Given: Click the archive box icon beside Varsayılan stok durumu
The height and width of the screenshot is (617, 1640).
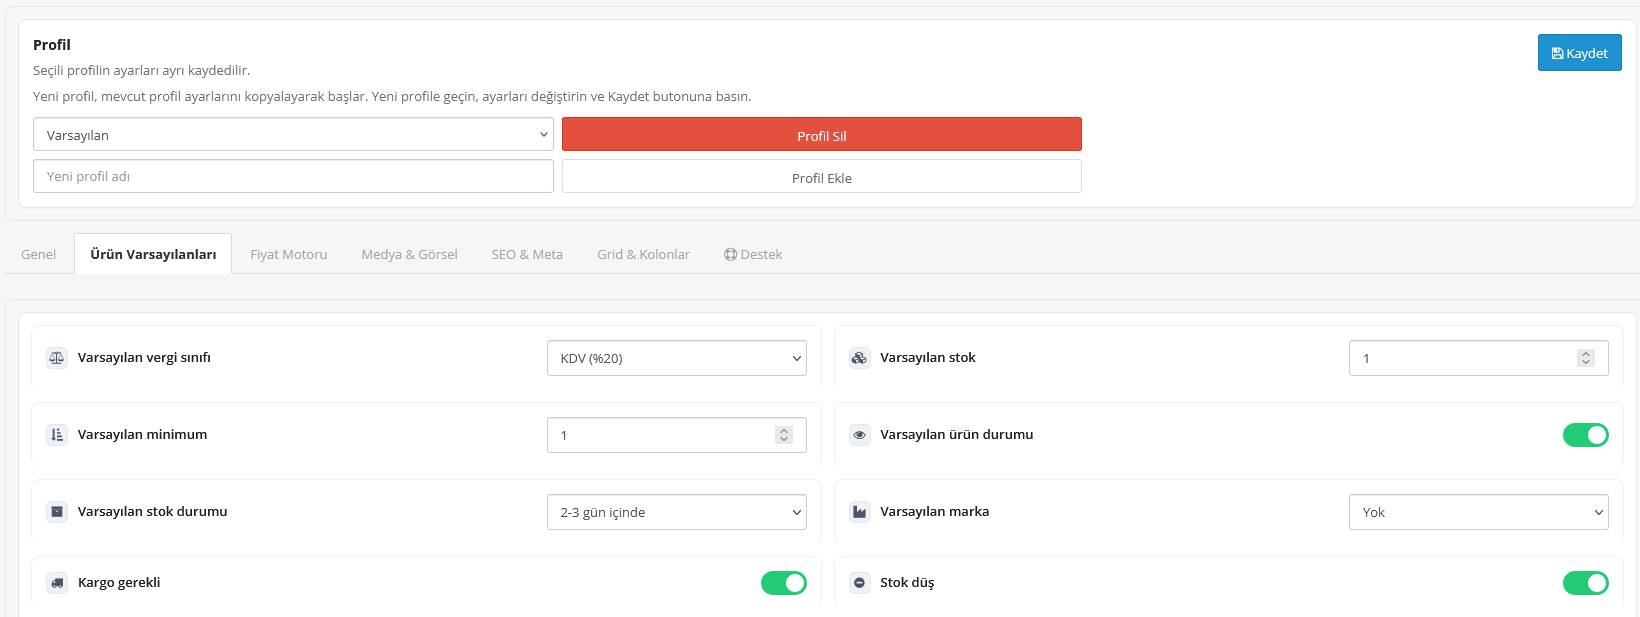Looking at the screenshot, I should pyautogui.click(x=57, y=512).
